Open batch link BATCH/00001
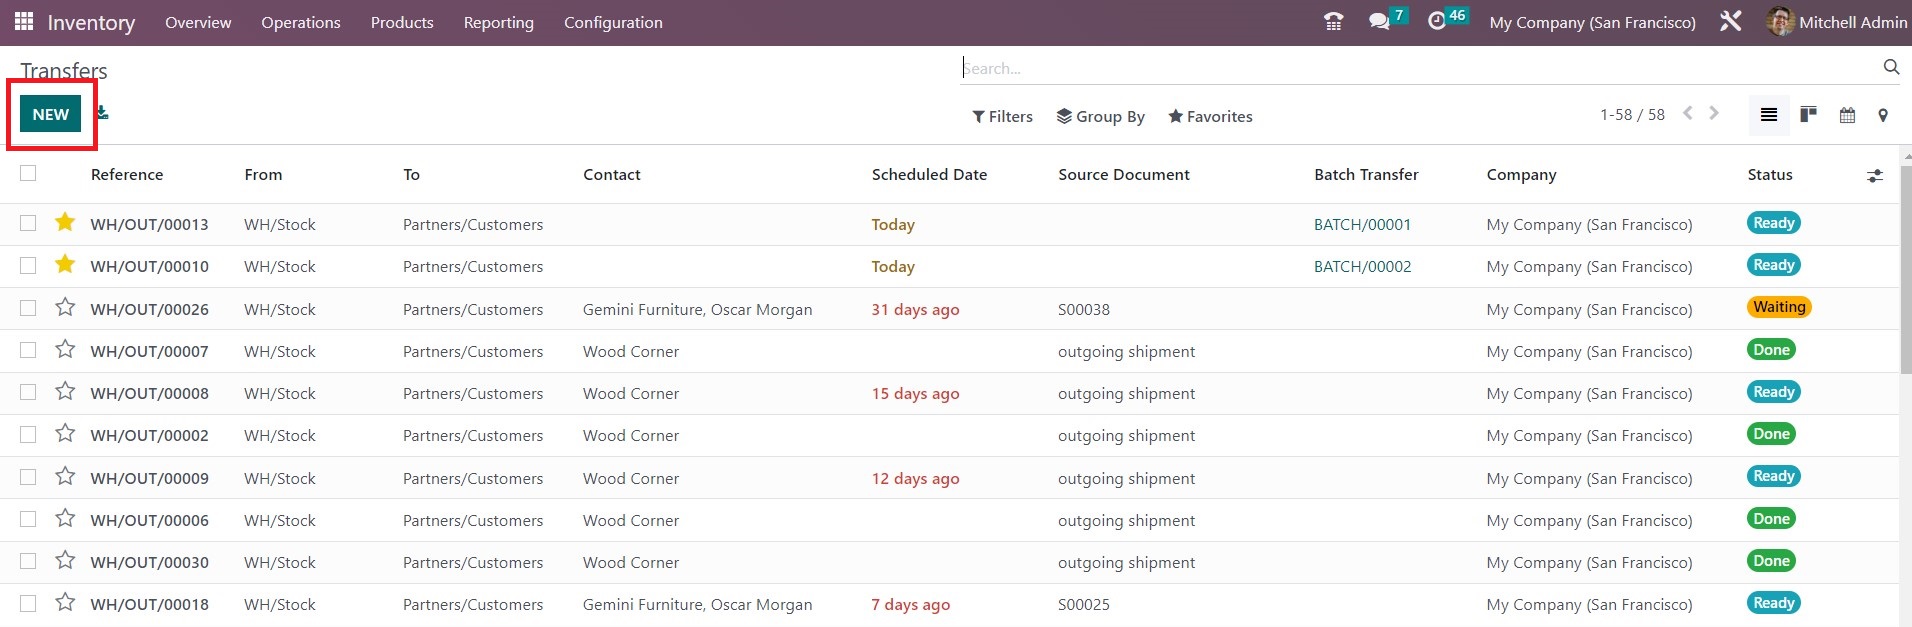Screen dimensions: 1912x627 (1362, 224)
